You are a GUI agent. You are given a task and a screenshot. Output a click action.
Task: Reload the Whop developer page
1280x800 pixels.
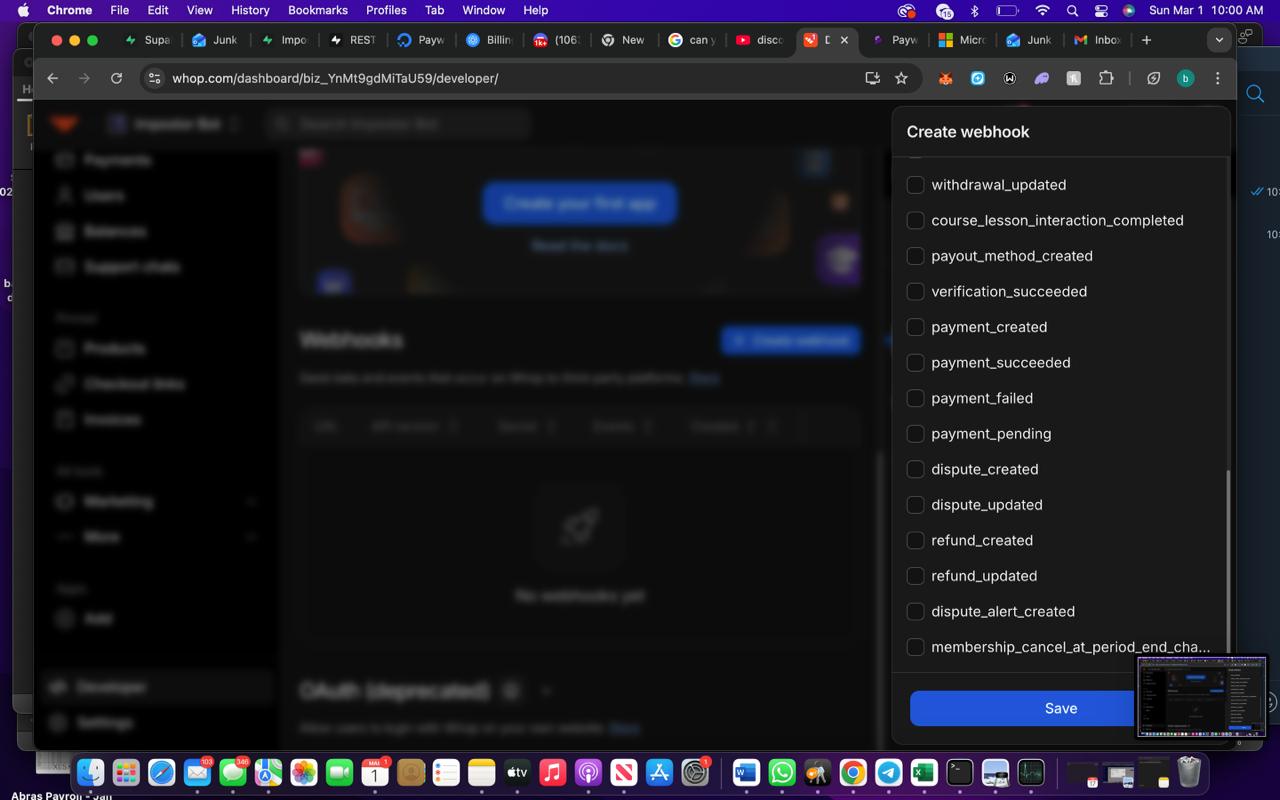click(x=116, y=78)
